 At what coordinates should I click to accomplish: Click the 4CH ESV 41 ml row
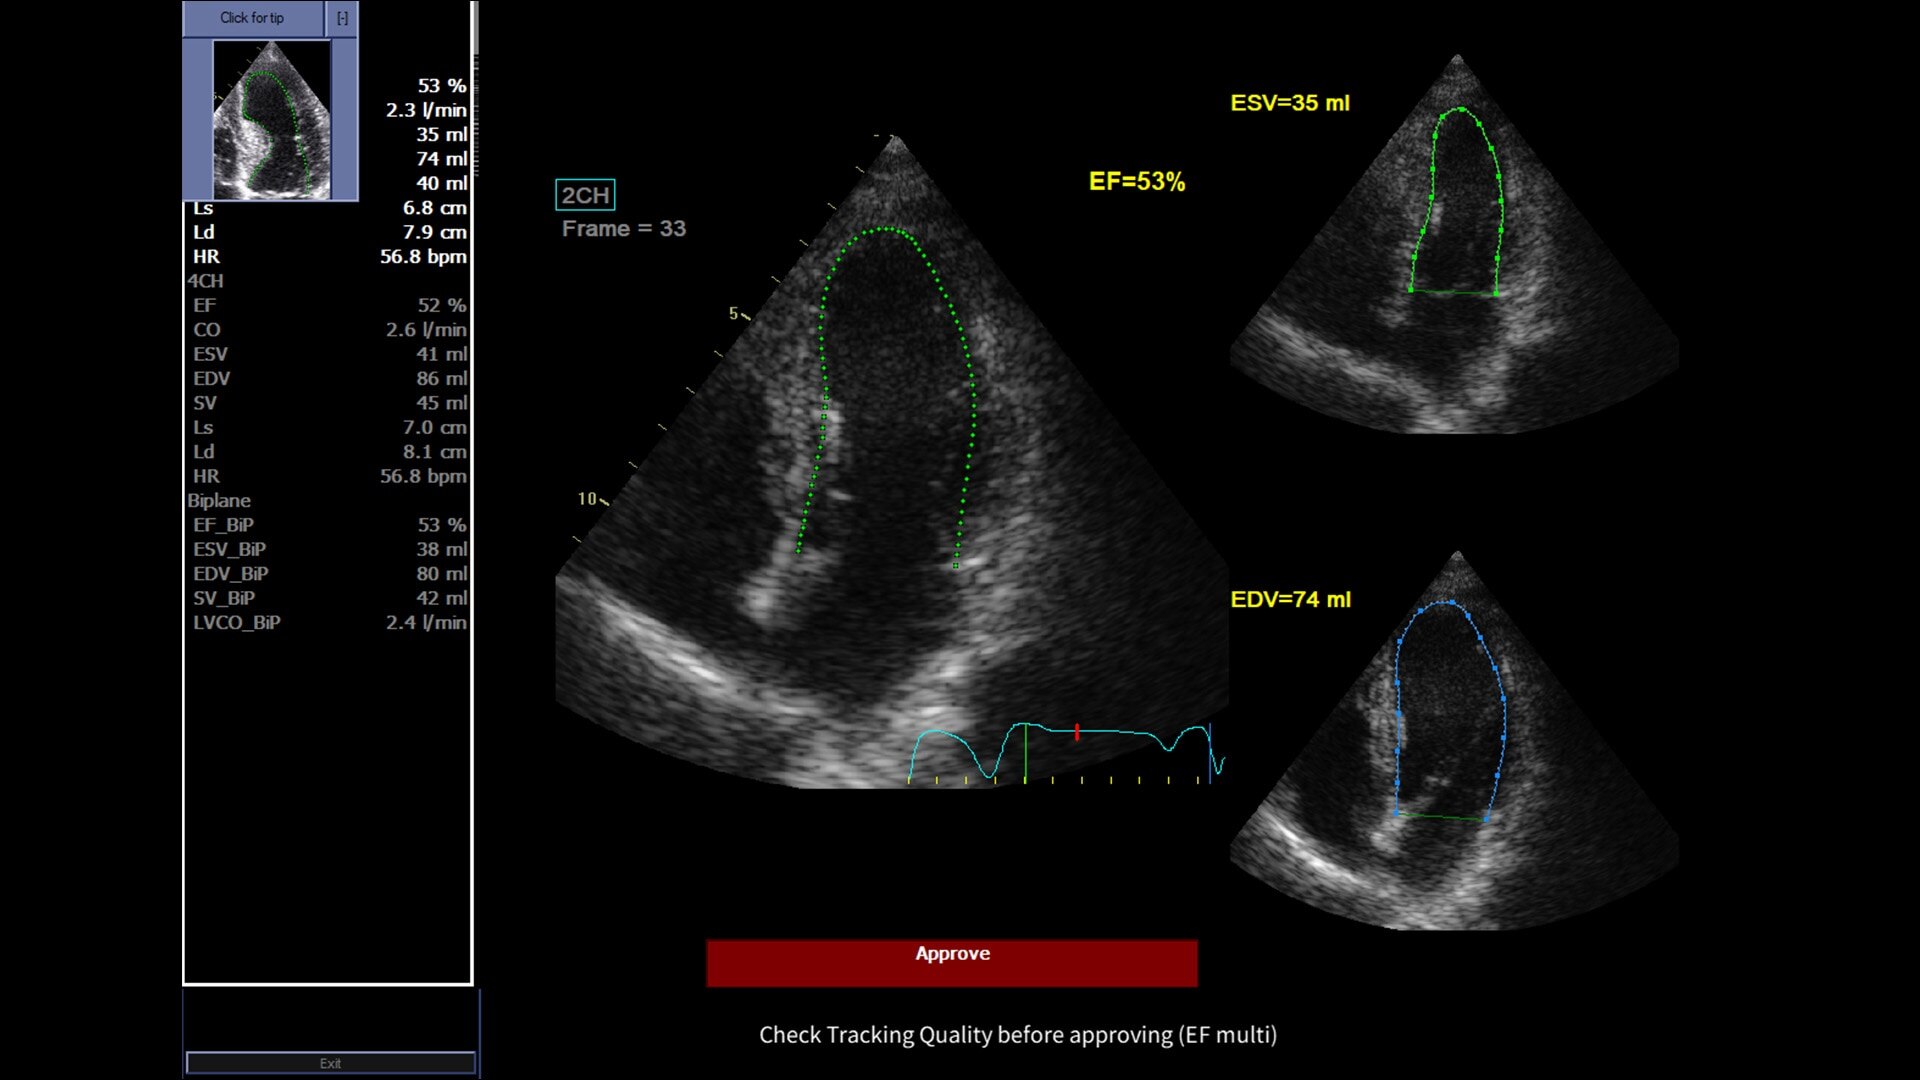pyautogui.click(x=328, y=354)
